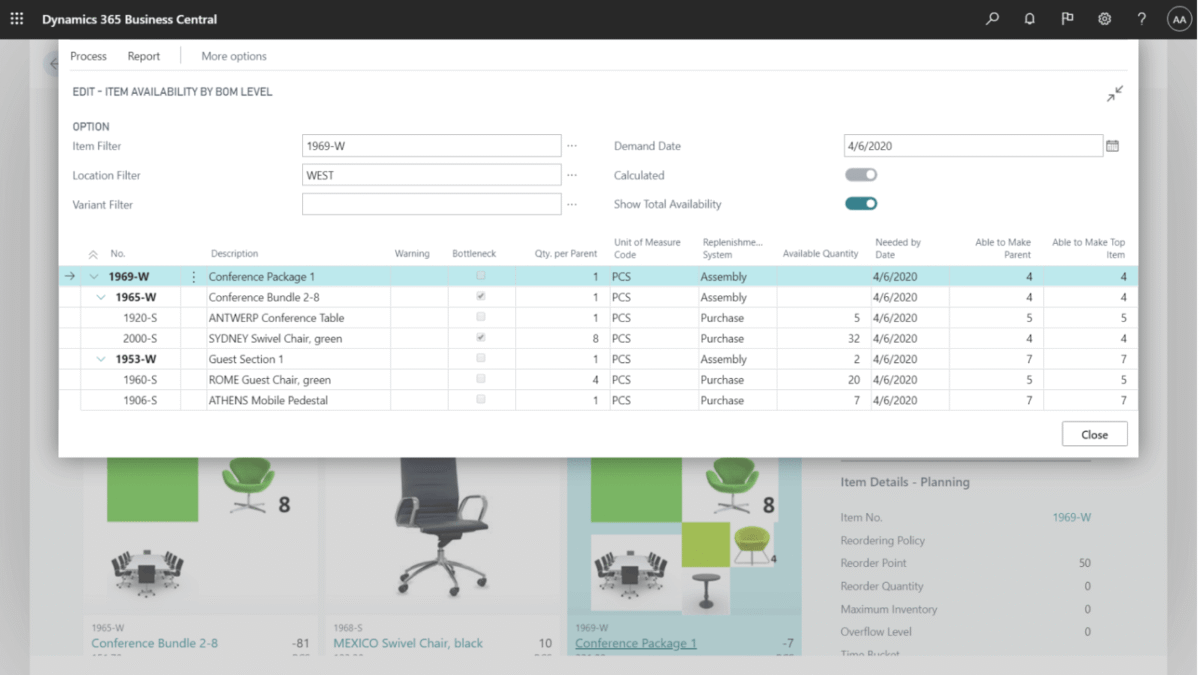The height and width of the screenshot is (675, 1200).
Task: Collapse the 1953-W Guest Section 1 row
Action: [101, 358]
